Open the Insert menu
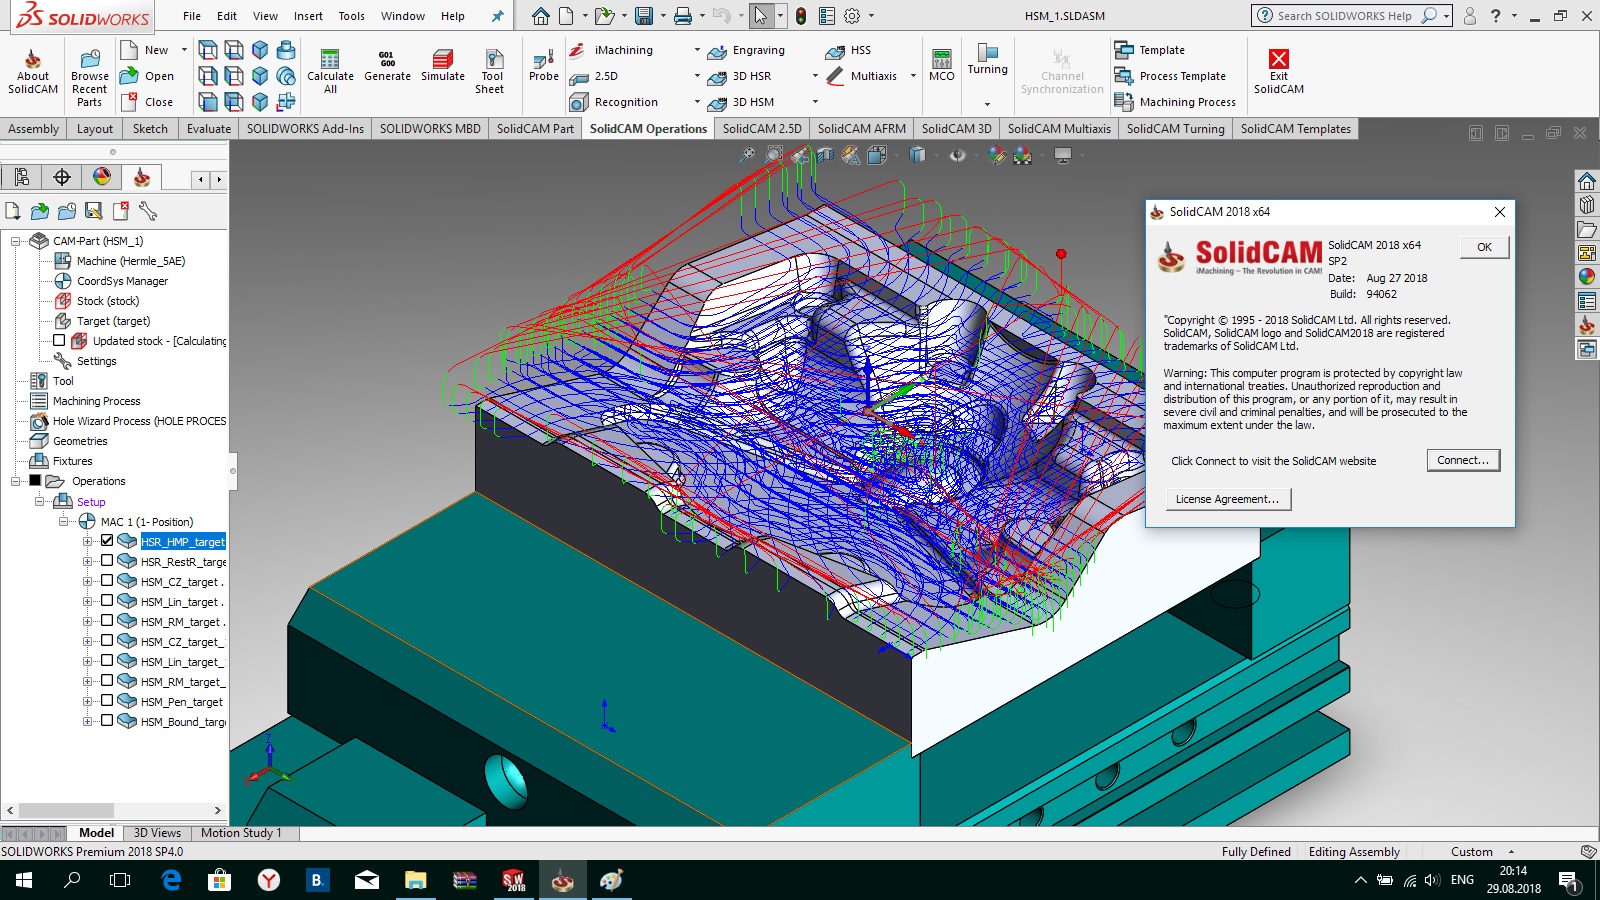Screen dimensions: 1600x900 pos(308,16)
